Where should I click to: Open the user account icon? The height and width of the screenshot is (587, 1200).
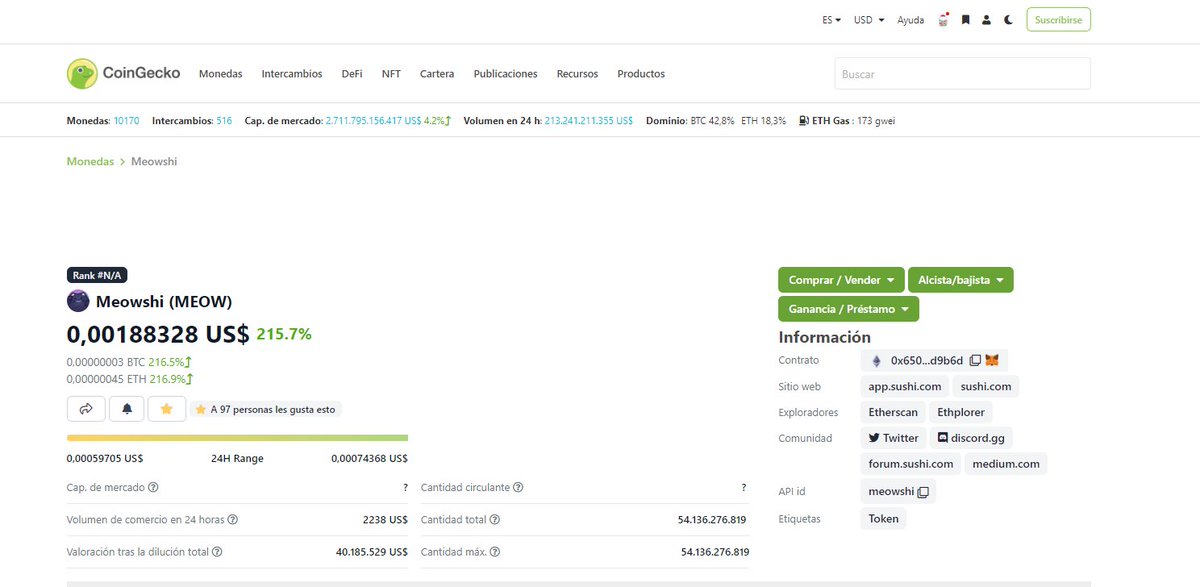pyautogui.click(x=987, y=19)
